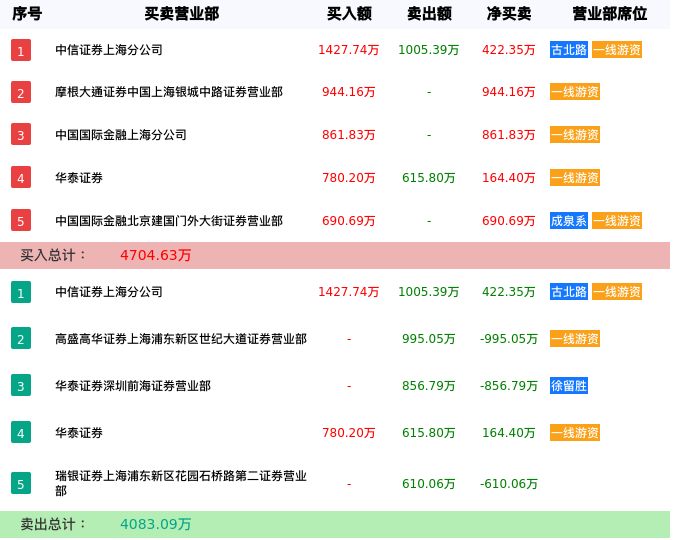Image resolution: width=676 pixels, height=540 pixels.
Task: Click red rank badge number 5
Action: click(21, 221)
